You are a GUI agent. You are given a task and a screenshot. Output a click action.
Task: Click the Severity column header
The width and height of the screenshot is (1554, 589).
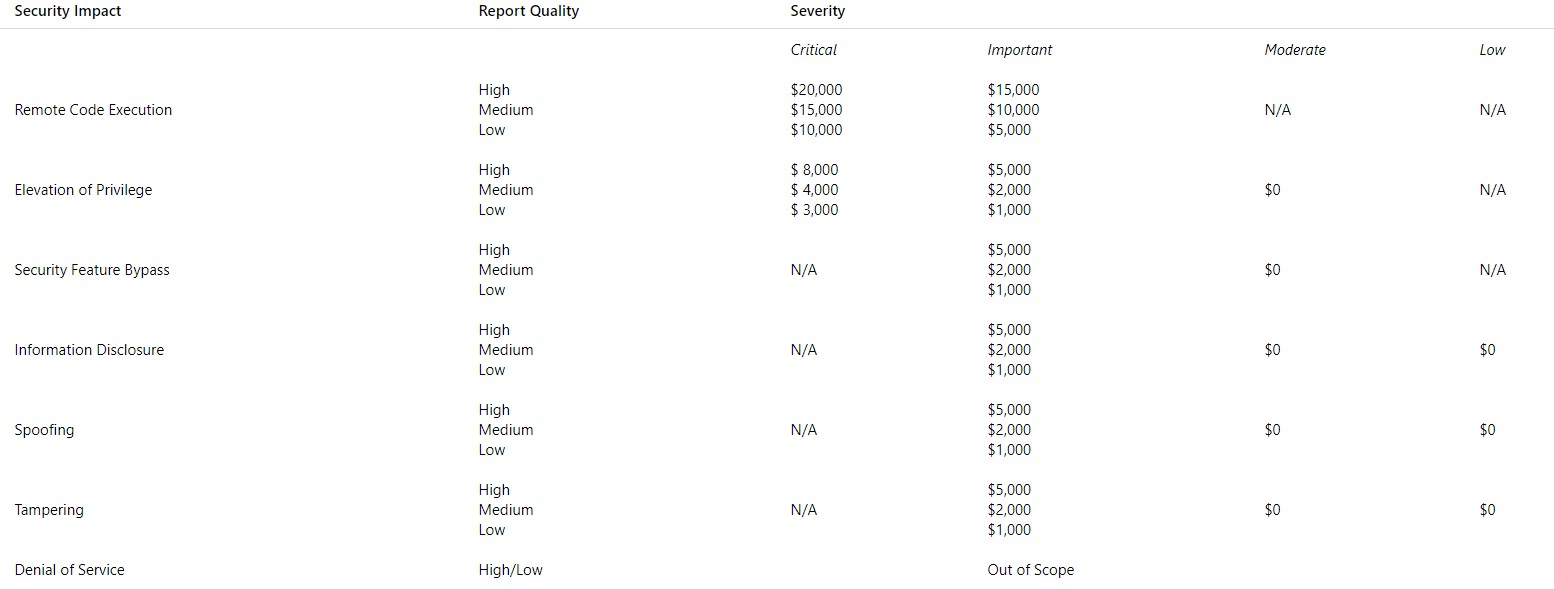point(817,11)
